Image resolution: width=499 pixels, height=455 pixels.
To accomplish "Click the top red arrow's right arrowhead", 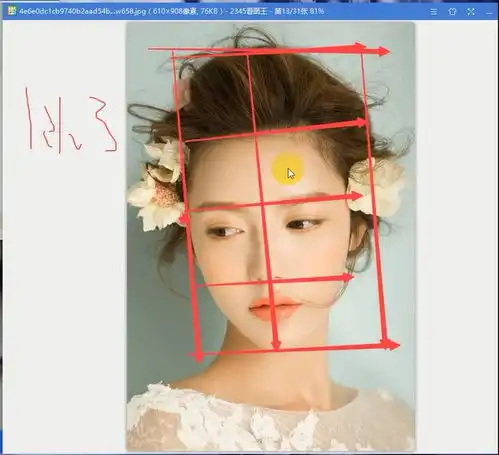I will click(383, 51).
